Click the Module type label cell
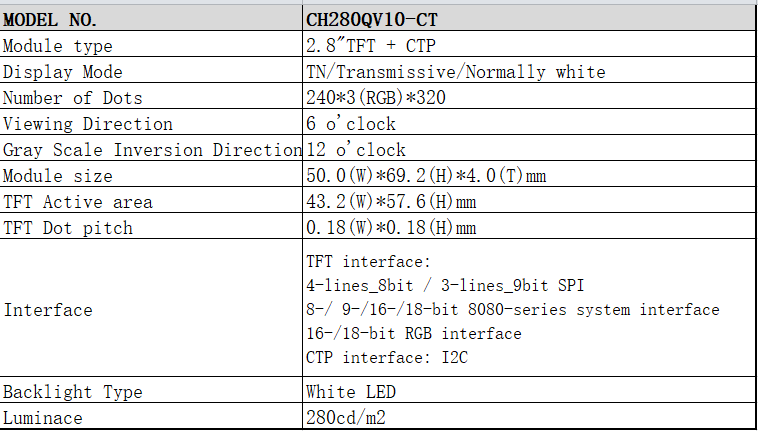Screen dimensions: 758x431 pyautogui.click(x=59, y=46)
